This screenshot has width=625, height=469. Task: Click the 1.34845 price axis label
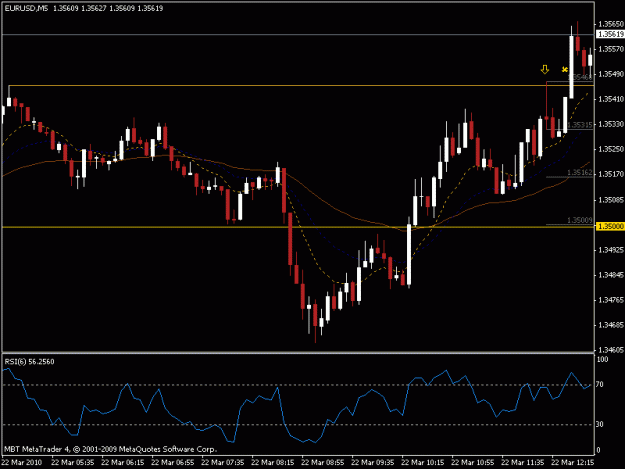tap(611, 275)
